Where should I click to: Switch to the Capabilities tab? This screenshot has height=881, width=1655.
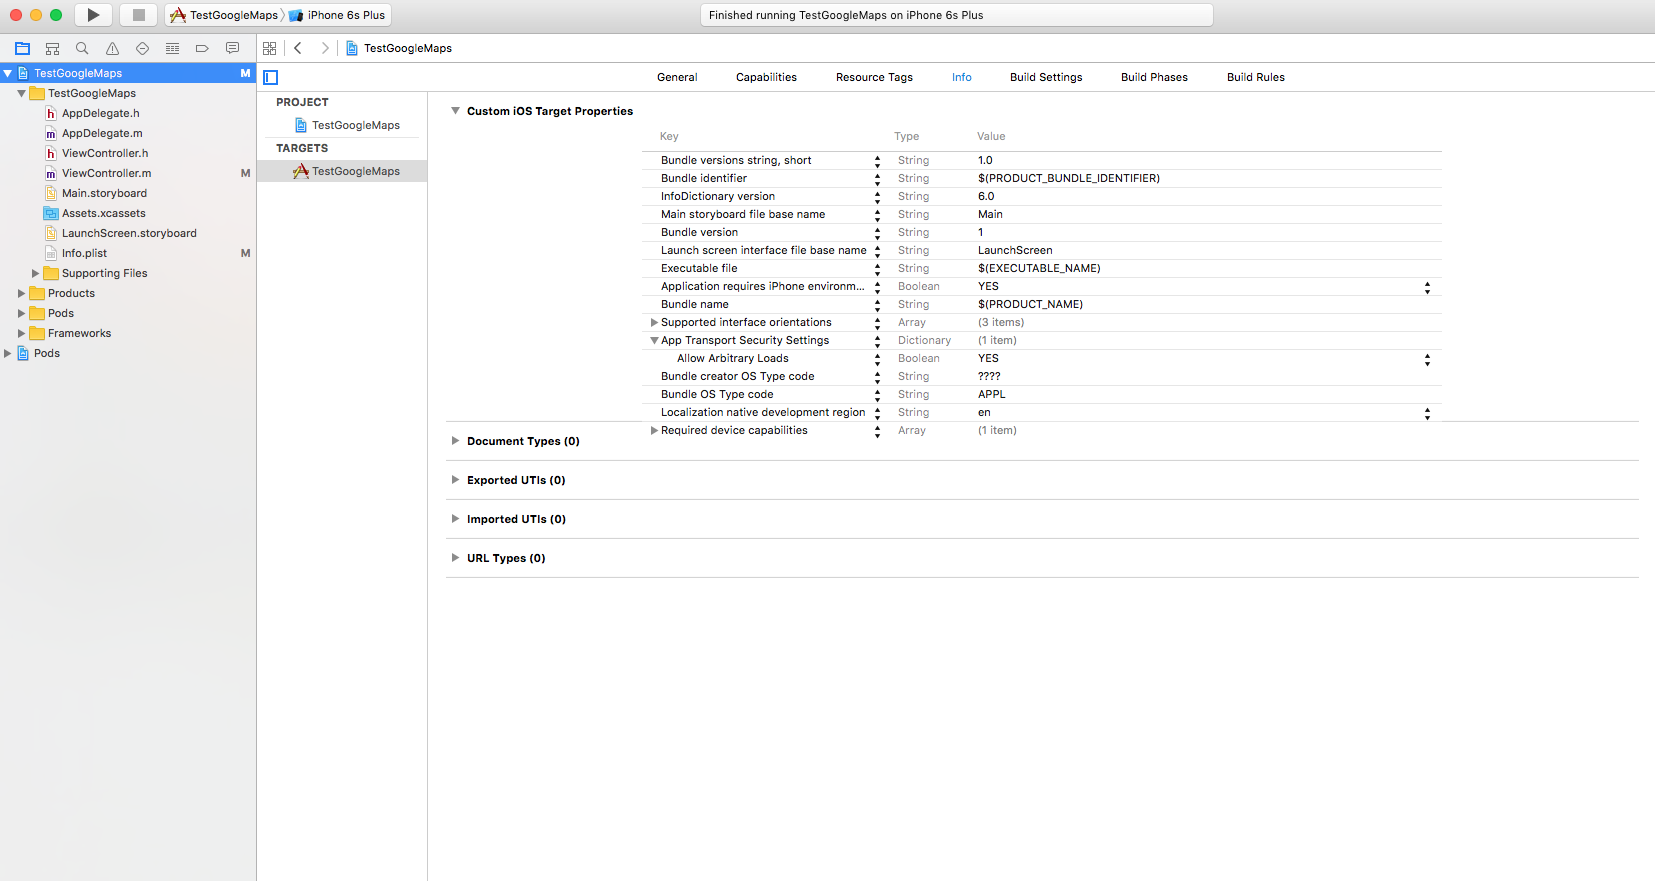766,77
